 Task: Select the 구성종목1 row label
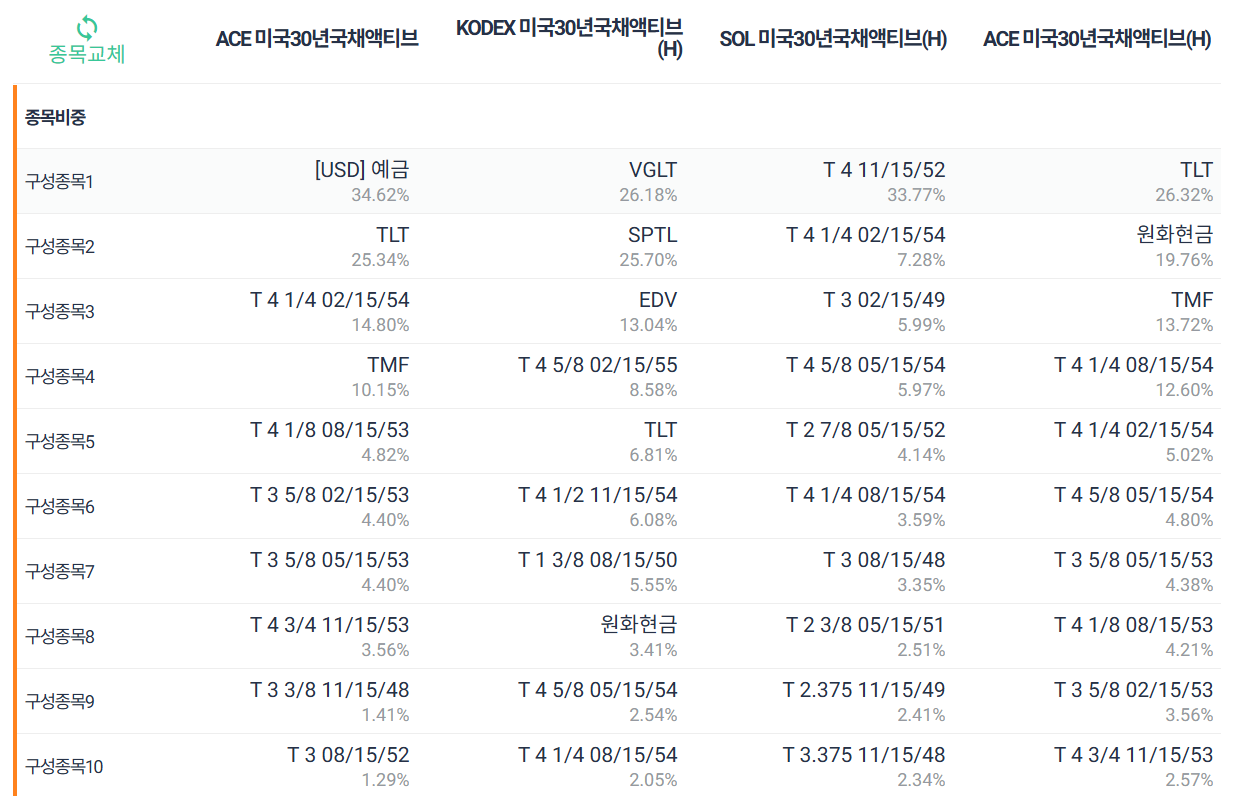click(60, 182)
